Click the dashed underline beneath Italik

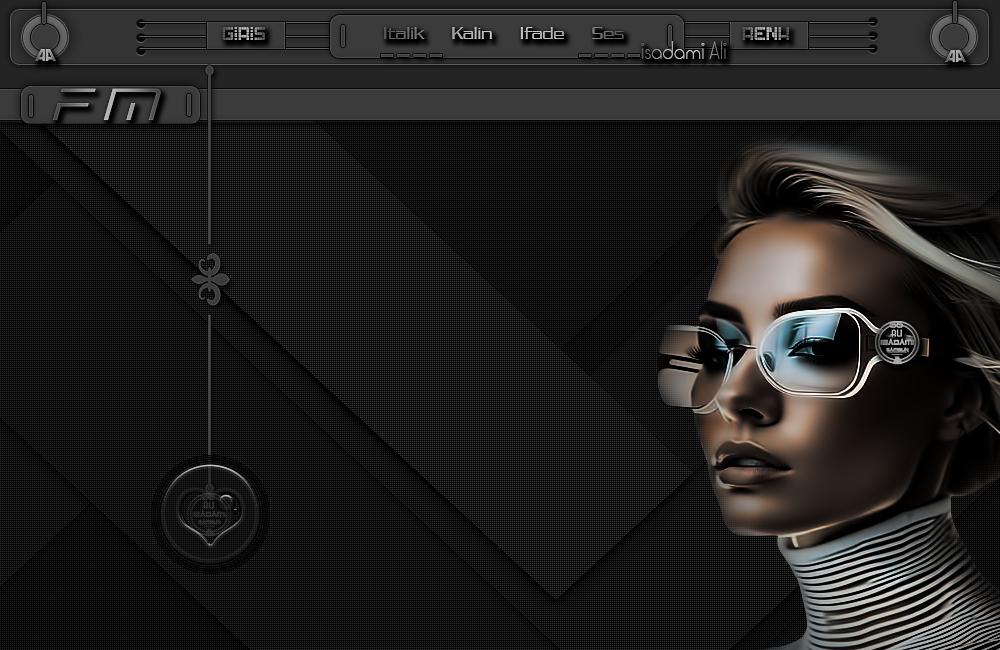(x=411, y=55)
